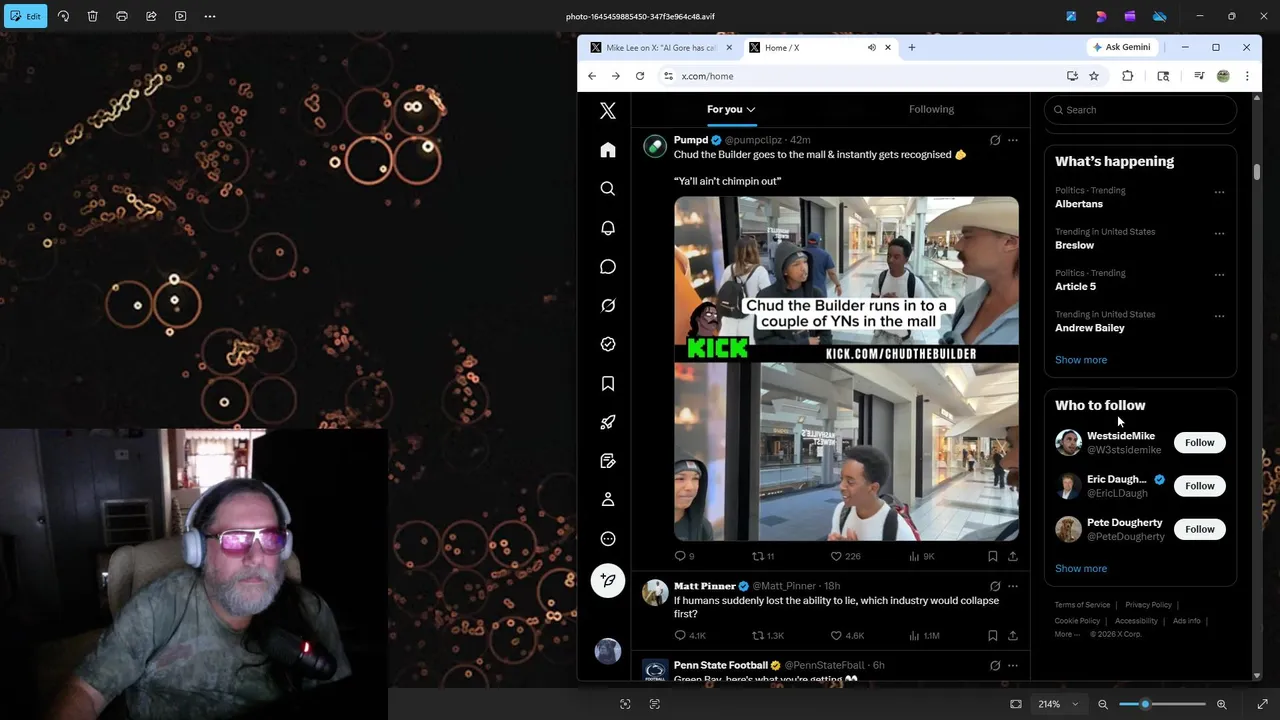Follow Pete Dougherty
The image size is (1280, 720).
(1199, 529)
